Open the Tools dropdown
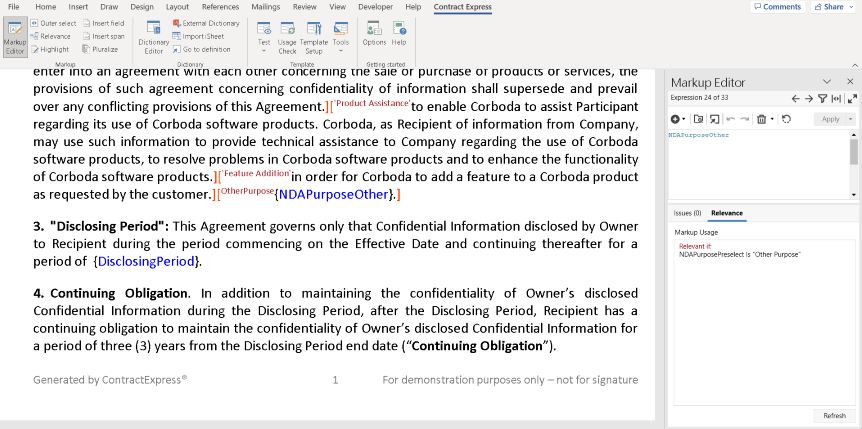 (x=341, y=38)
